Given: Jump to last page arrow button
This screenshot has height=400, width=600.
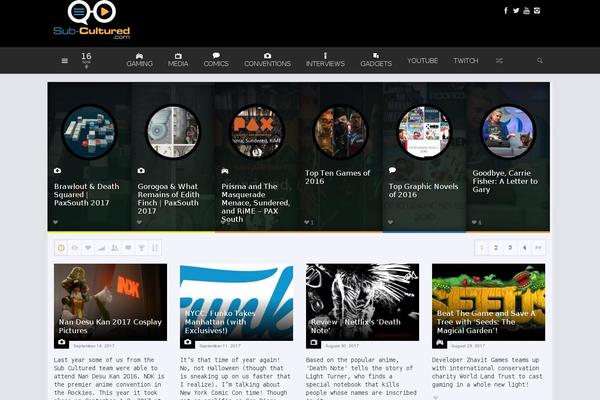Looking at the screenshot, I should coord(538,248).
